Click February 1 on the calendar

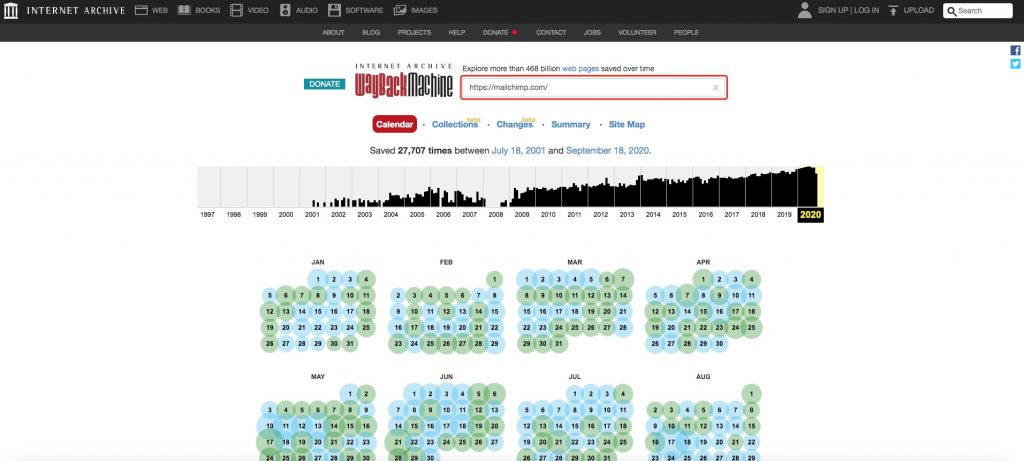pyautogui.click(x=494, y=279)
